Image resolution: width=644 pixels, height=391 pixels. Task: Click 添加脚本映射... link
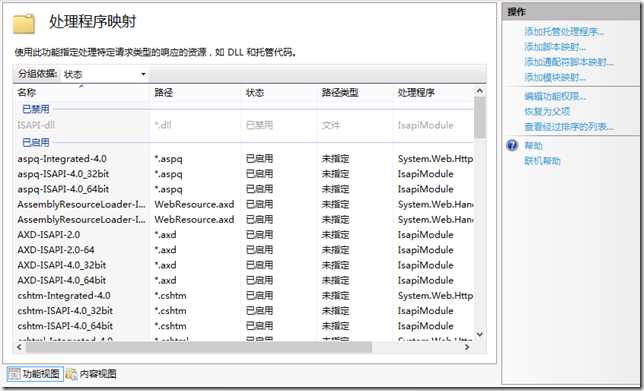tap(555, 47)
